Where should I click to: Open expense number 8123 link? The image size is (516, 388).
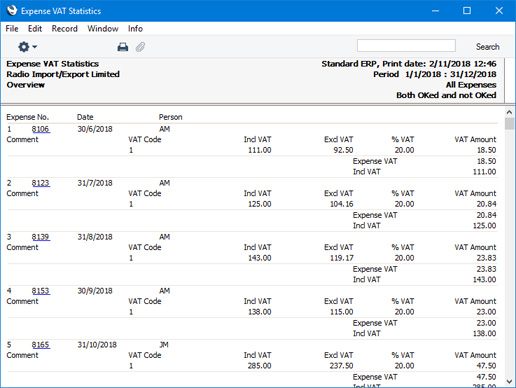41,183
